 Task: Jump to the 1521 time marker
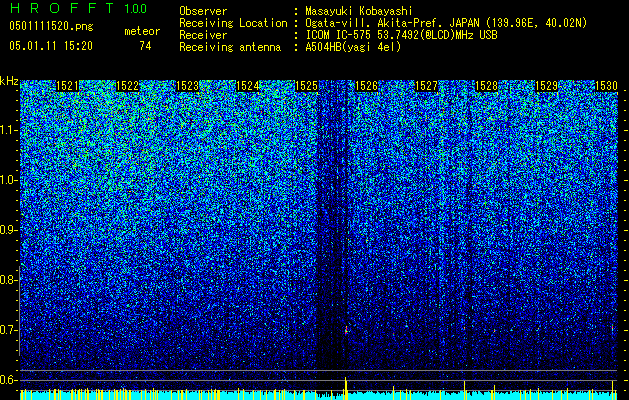(x=67, y=86)
